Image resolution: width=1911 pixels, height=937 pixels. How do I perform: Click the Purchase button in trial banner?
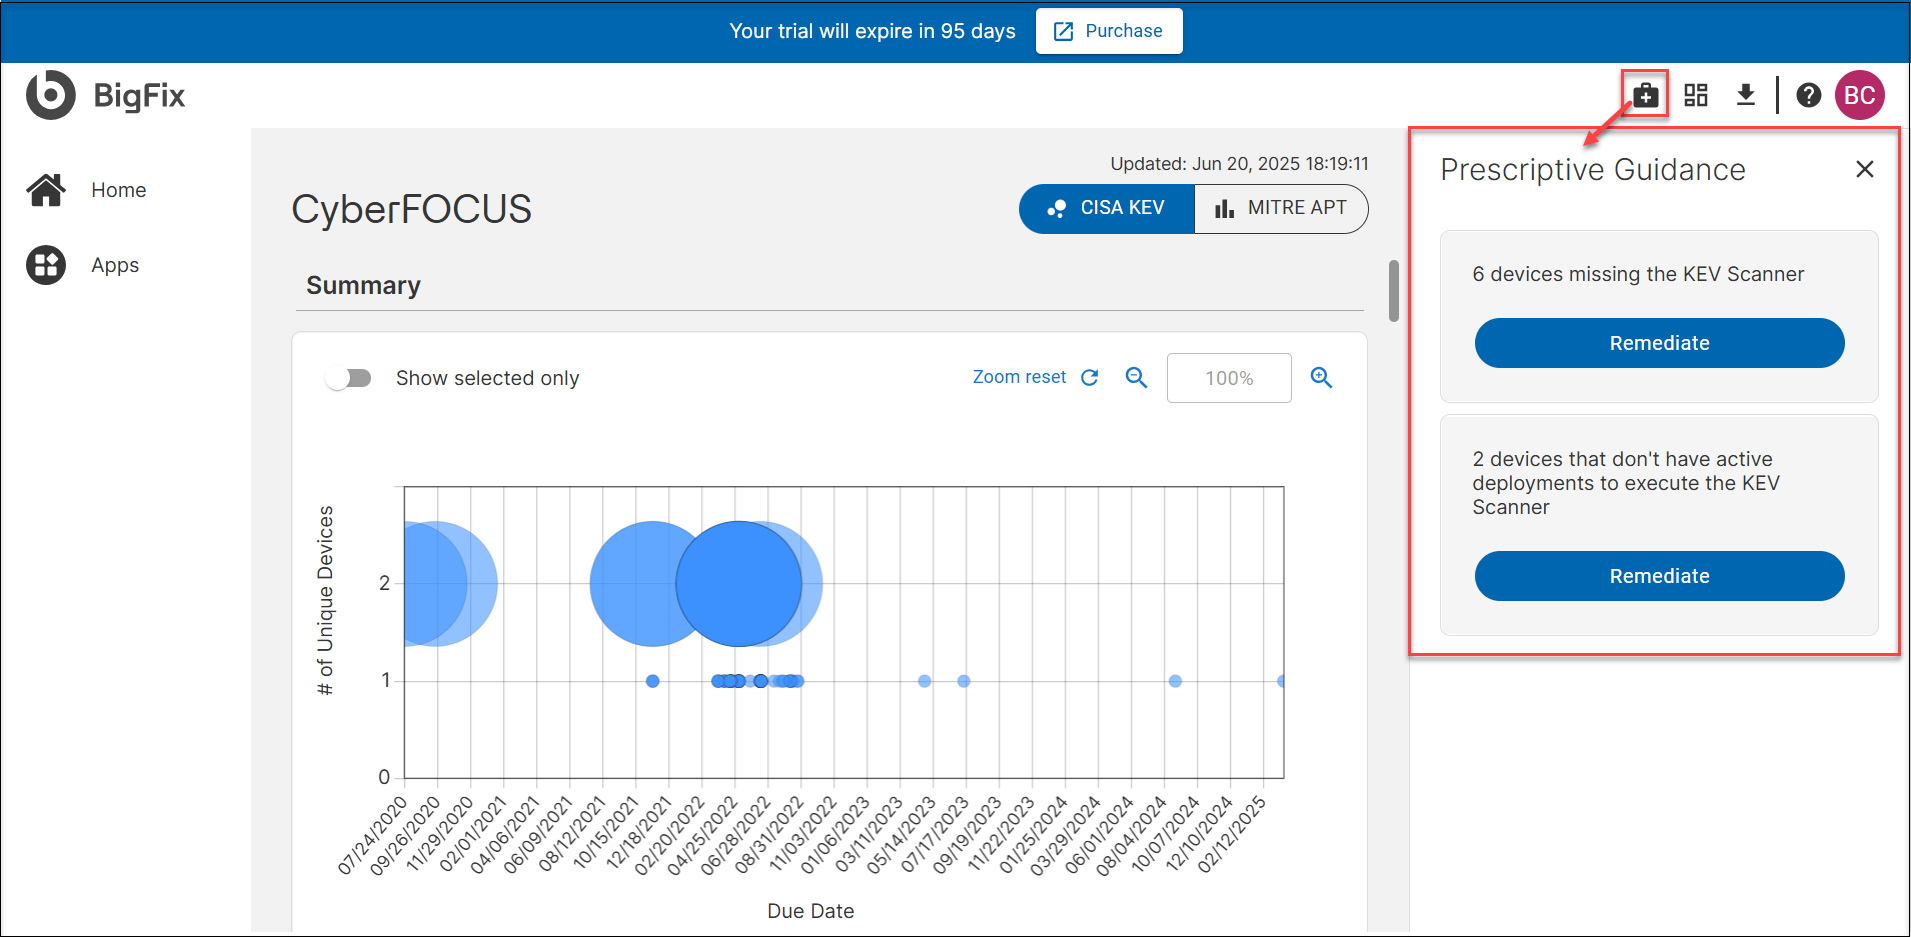[x=1109, y=31]
